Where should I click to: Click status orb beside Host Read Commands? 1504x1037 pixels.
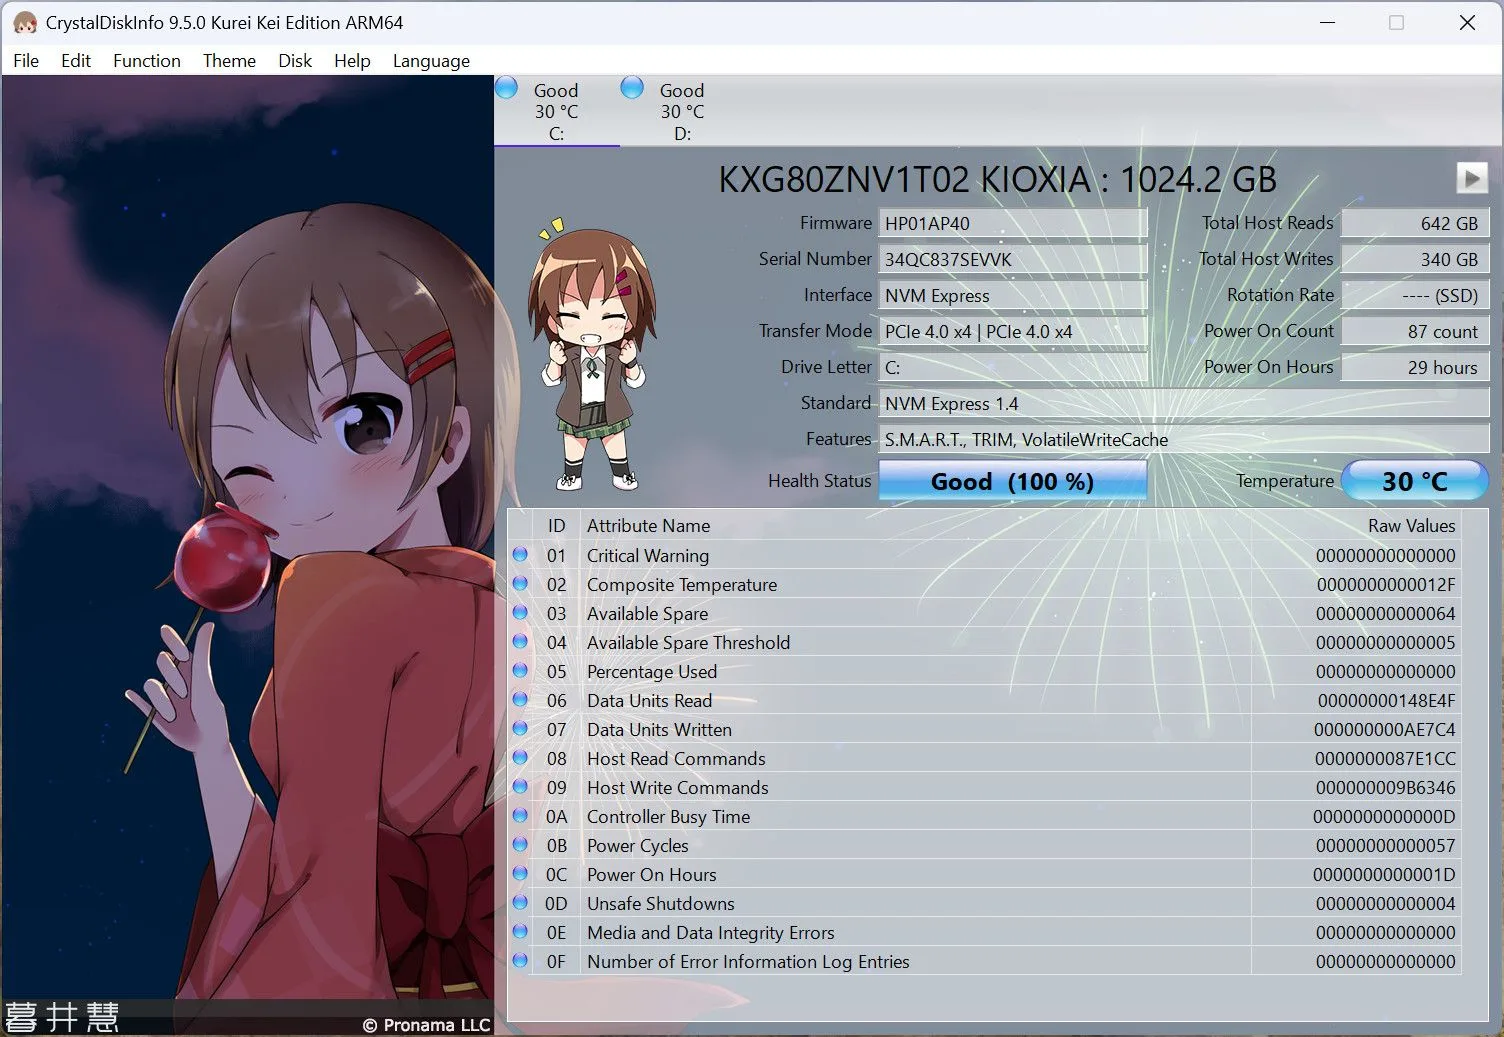520,757
